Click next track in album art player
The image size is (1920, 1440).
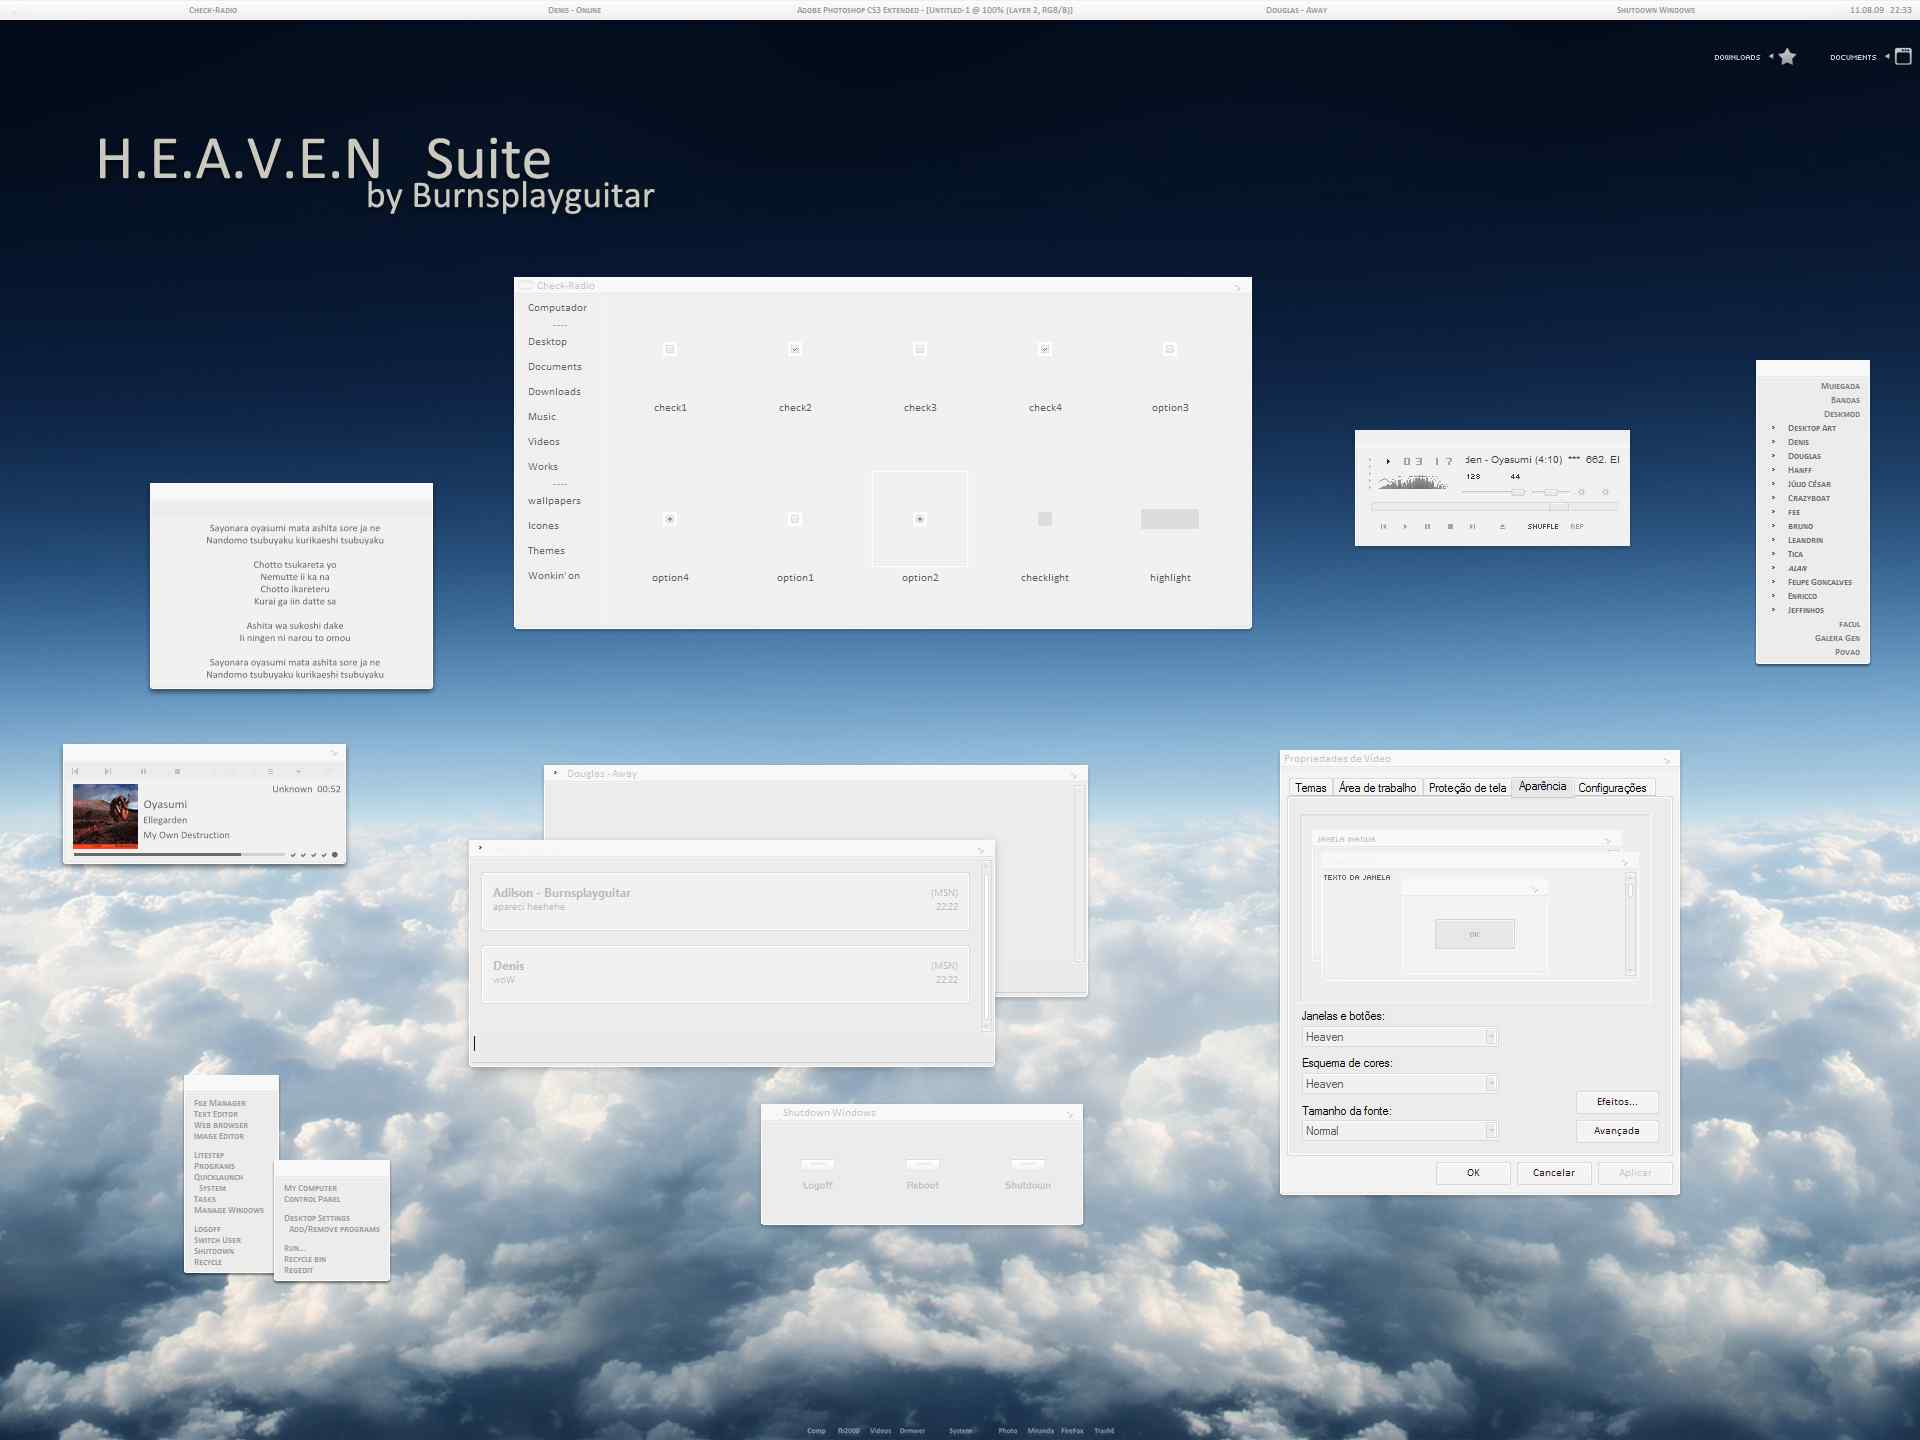[x=108, y=771]
